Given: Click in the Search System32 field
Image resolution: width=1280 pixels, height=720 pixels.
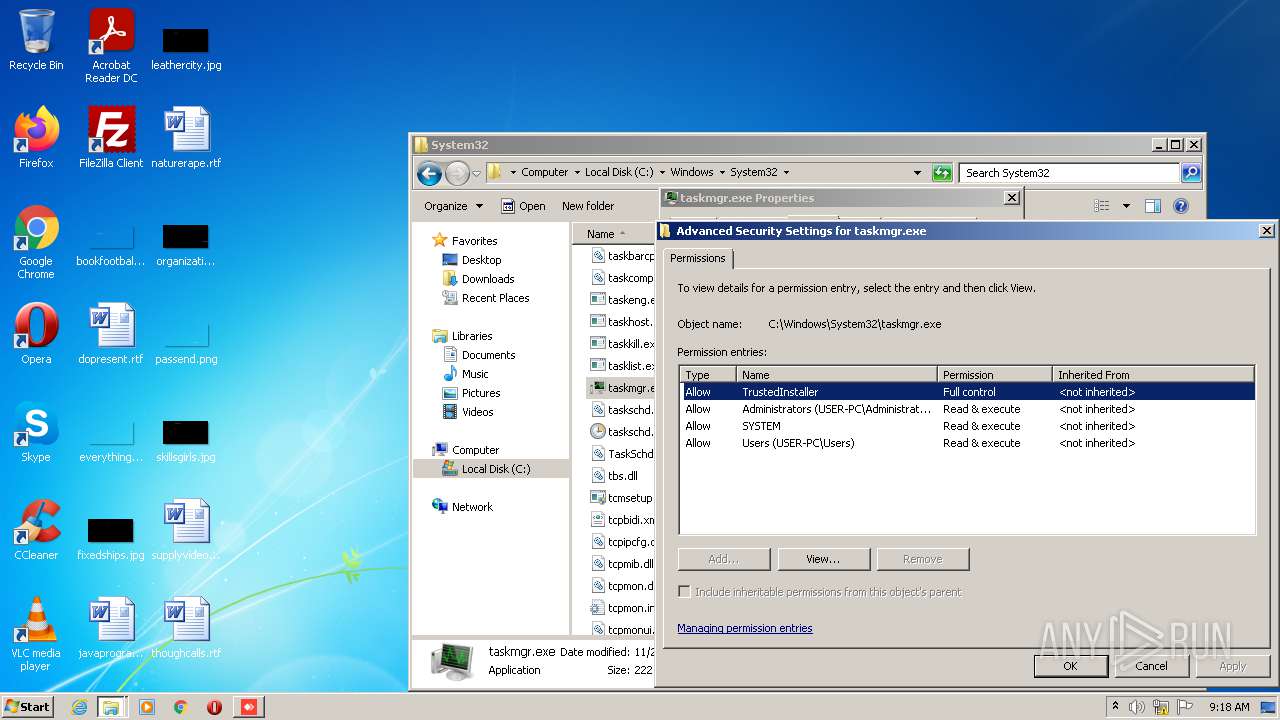Looking at the screenshot, I should pyautogui.click(x=1069, y=173).
